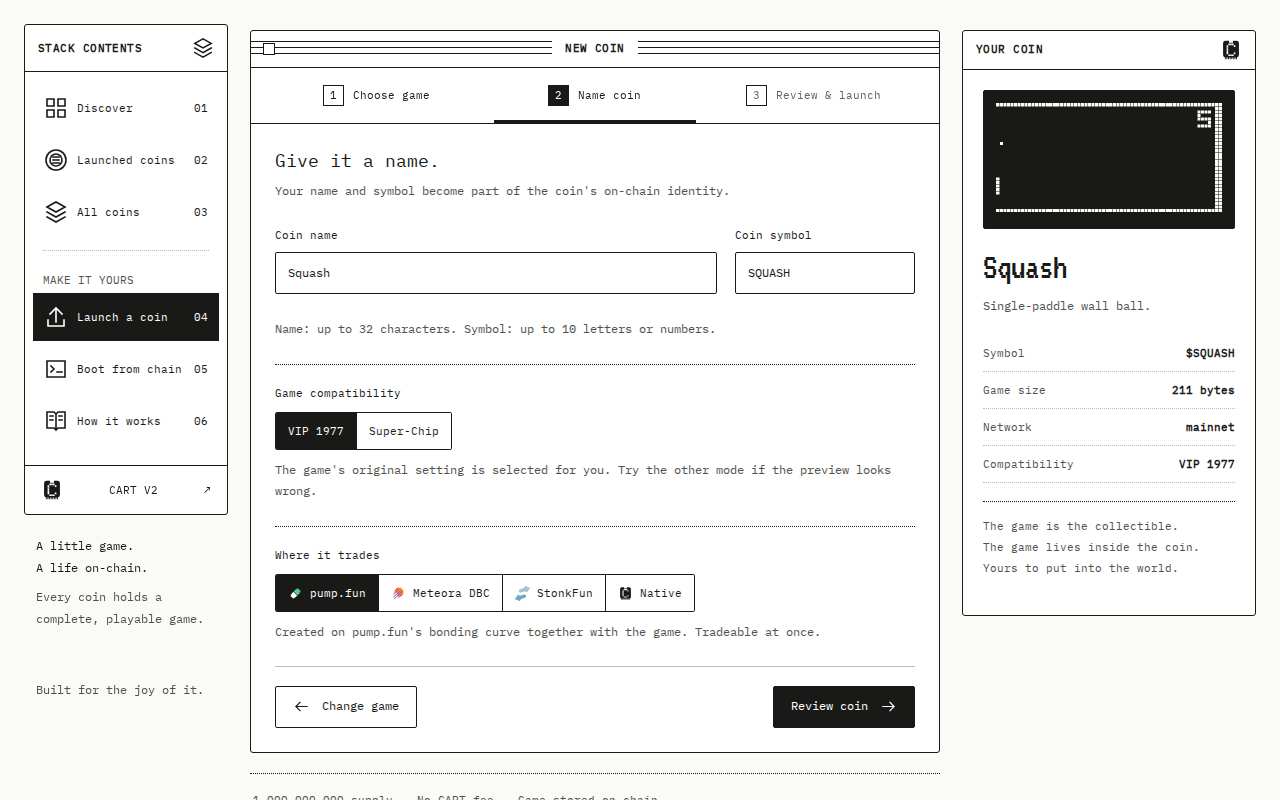1280x800 pixels.
Task: Choose StonkFun as trading venue
Action: pyautogui.click(x=554, y=593)
